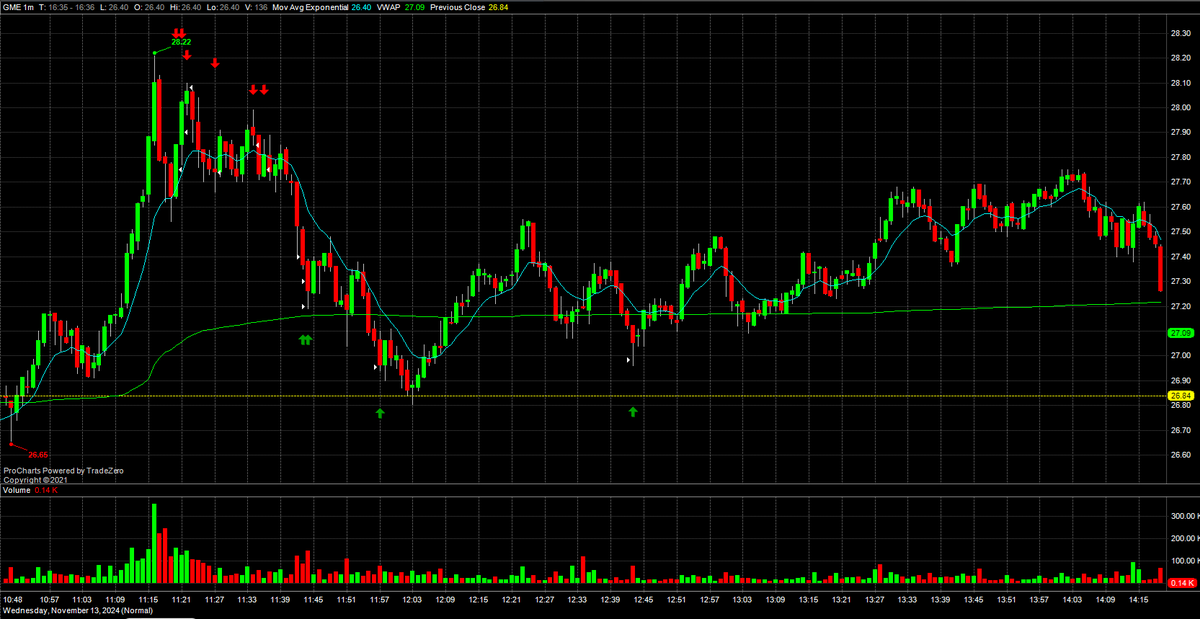Click the 14:03 time axis label

pos(1072,599)
